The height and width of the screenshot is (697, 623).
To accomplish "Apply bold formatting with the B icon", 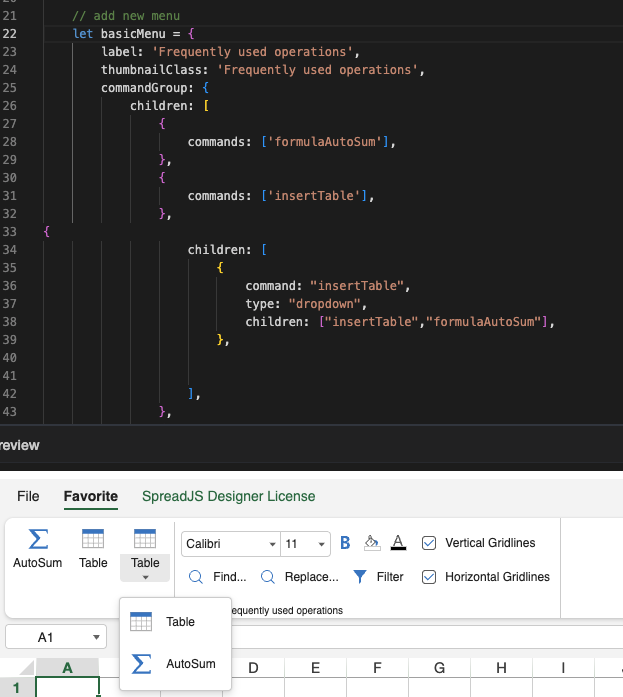I will pyautogui.click(x=345, y=543).
